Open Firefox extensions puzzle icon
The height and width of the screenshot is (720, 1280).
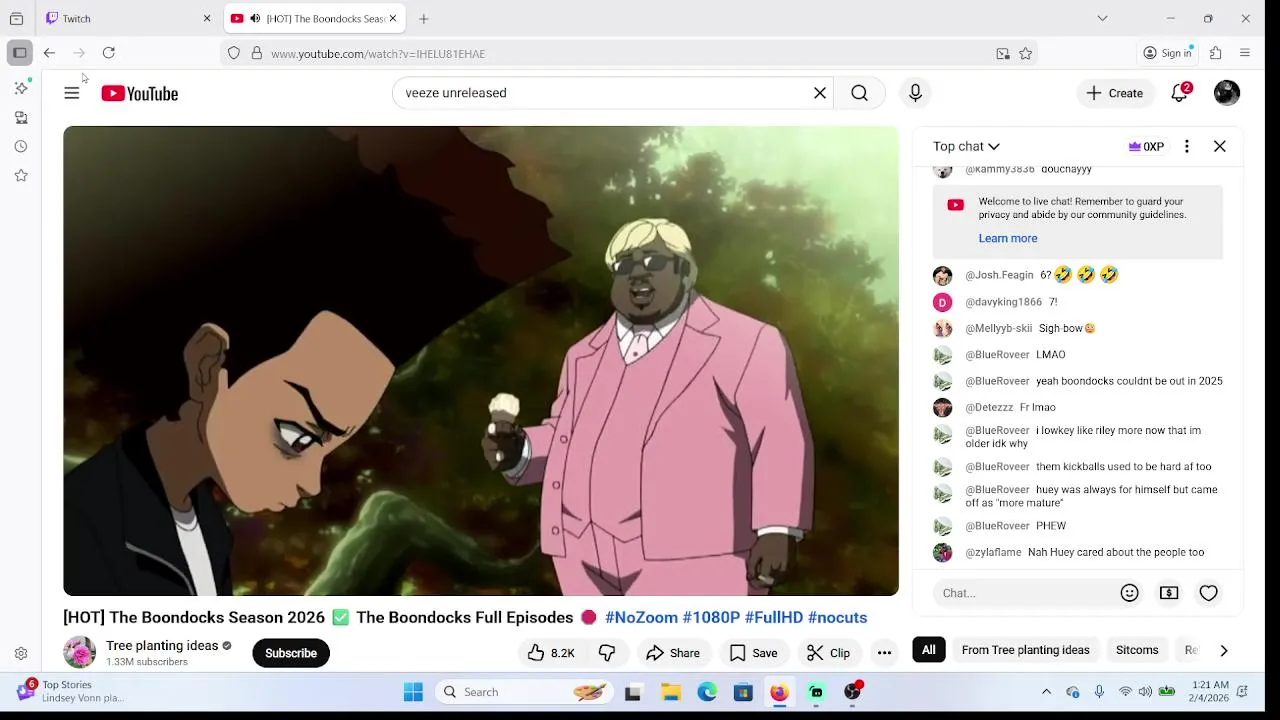(x=1216, y=53)
